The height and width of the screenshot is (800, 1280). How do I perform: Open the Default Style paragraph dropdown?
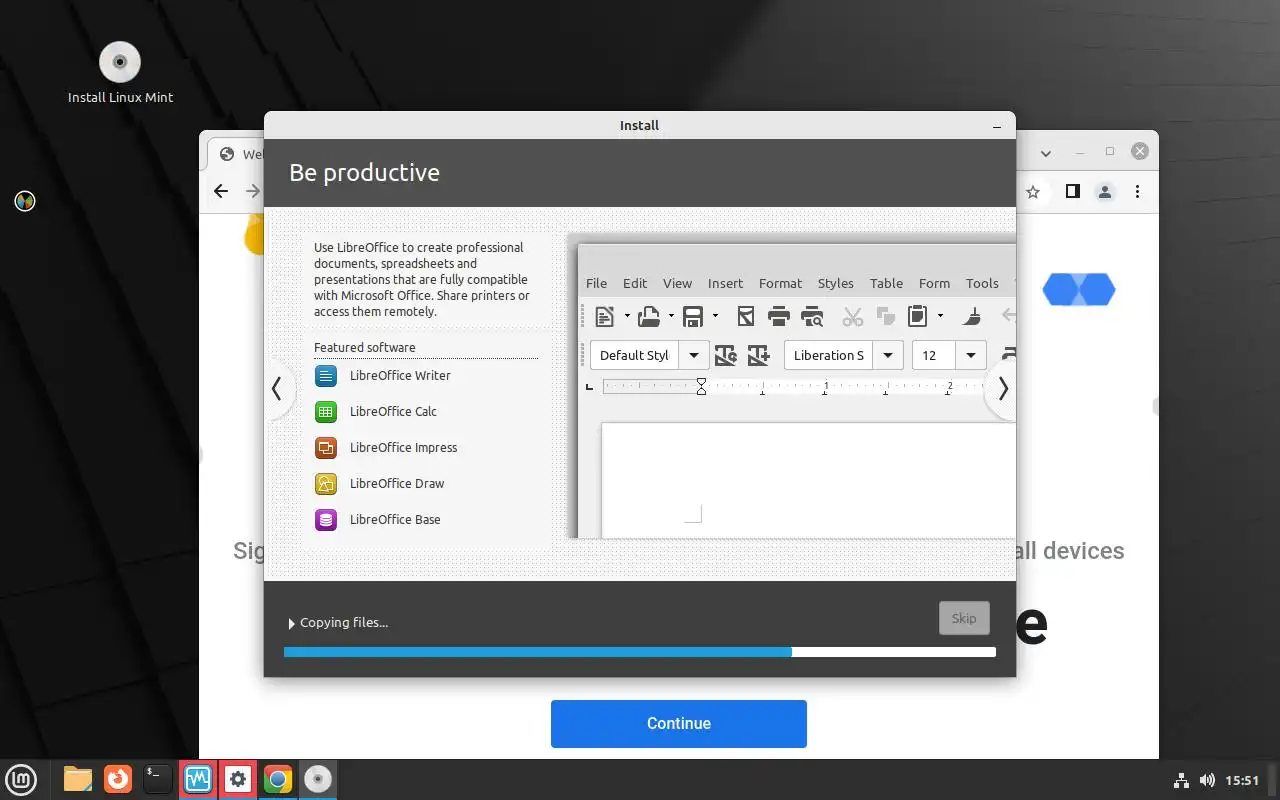694,355
